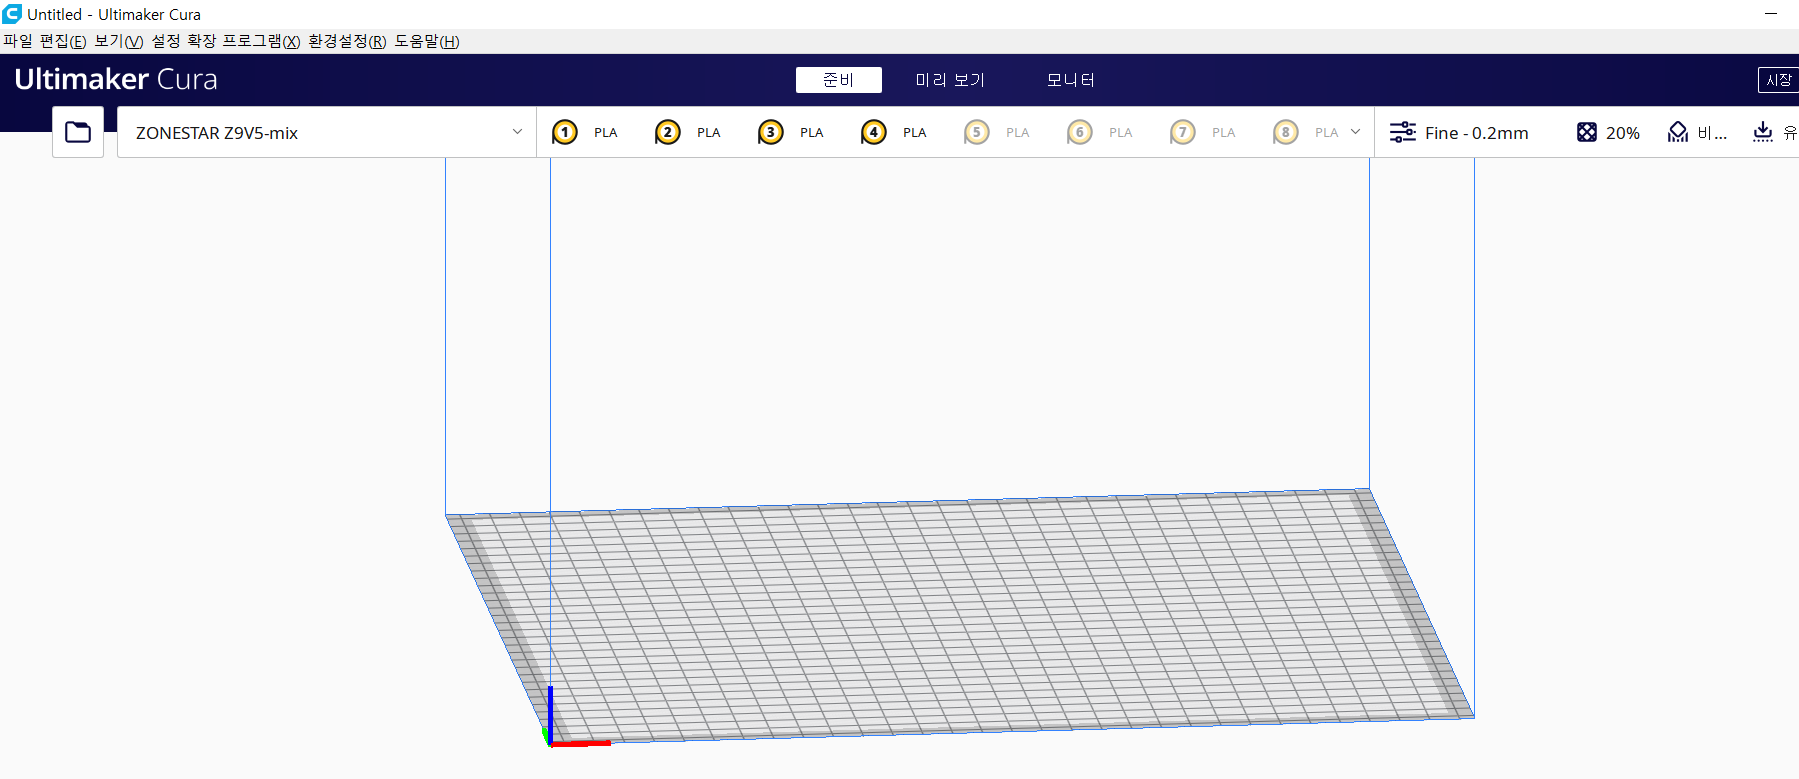The image size is (1799, 779).
Task: Open the ZONESTAR Z9V5-mix printer dropdown
Action: coord(327,132)
